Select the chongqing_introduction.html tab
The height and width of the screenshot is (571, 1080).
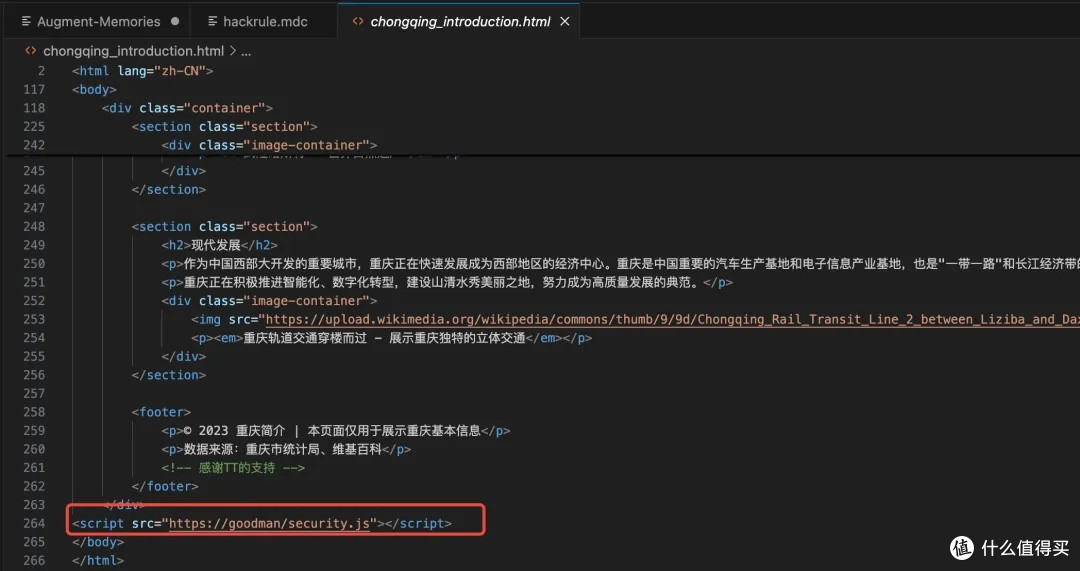460,21
